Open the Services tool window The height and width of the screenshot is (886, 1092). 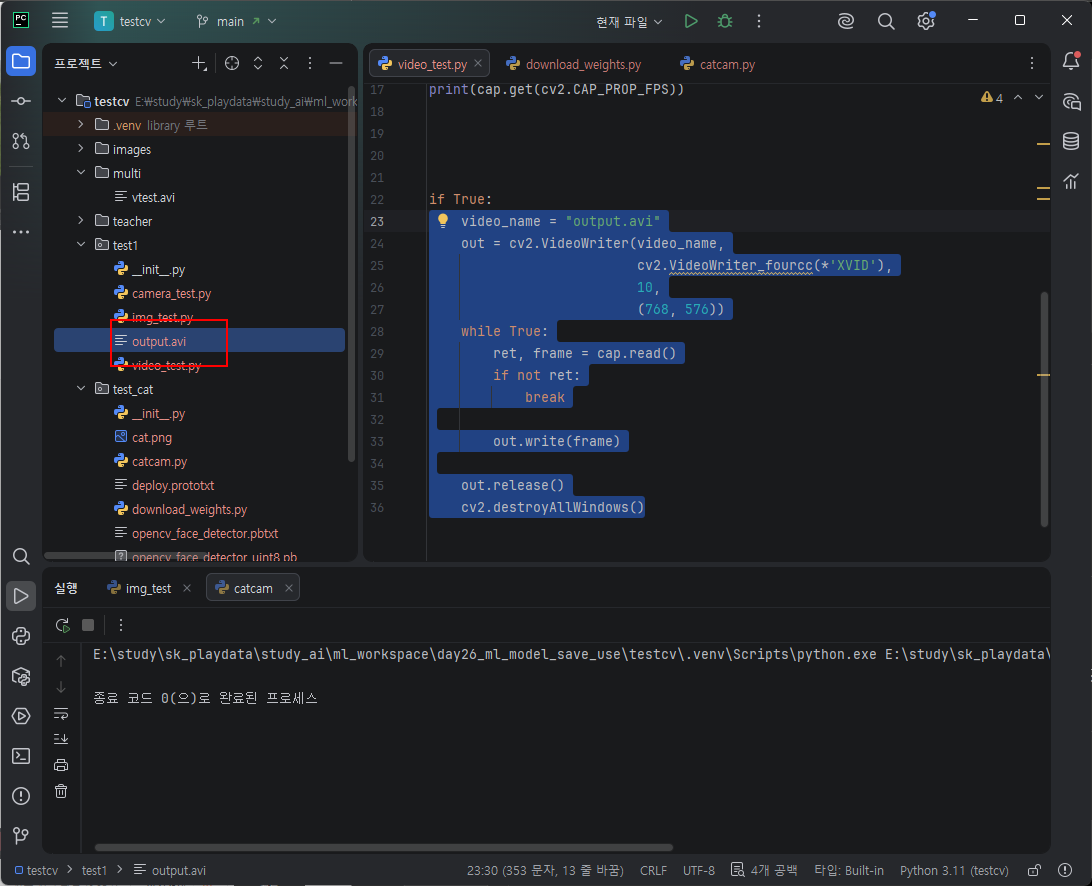(x=21, y=716)
